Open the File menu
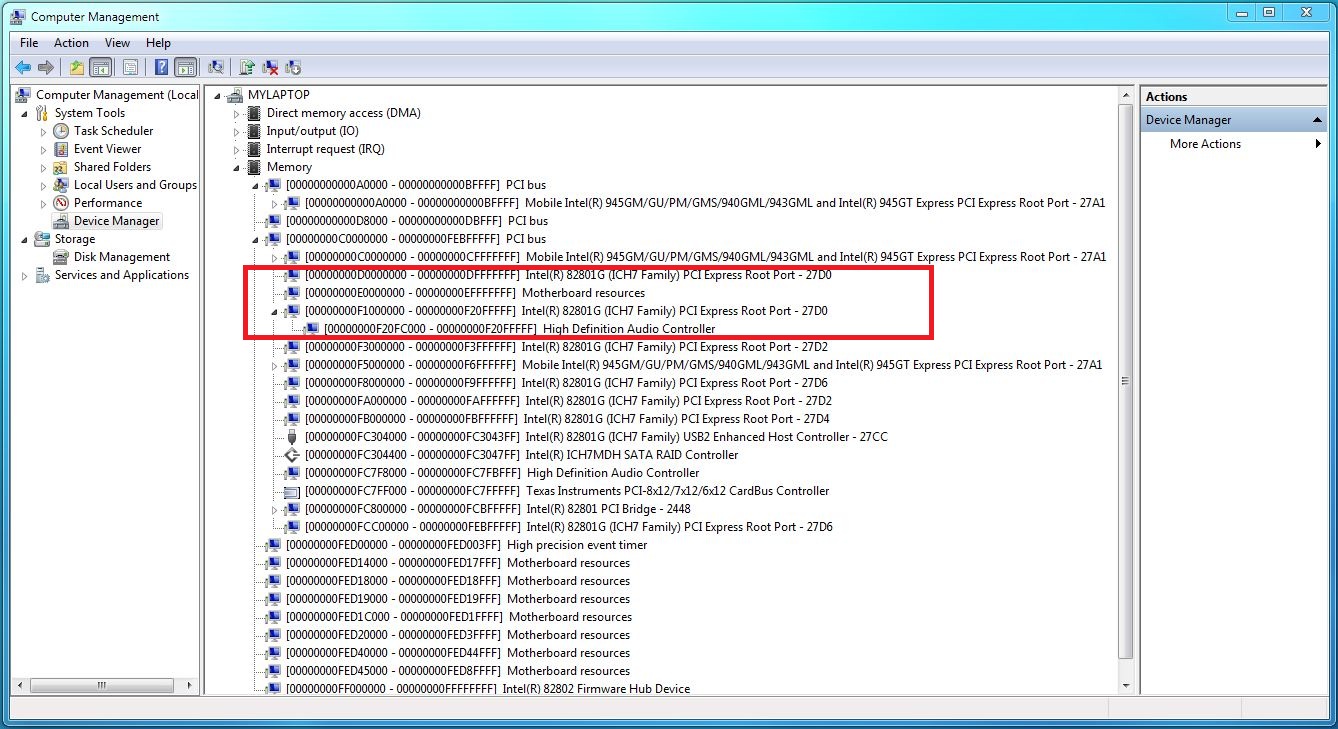The image size is (1338, 729). 29,43
